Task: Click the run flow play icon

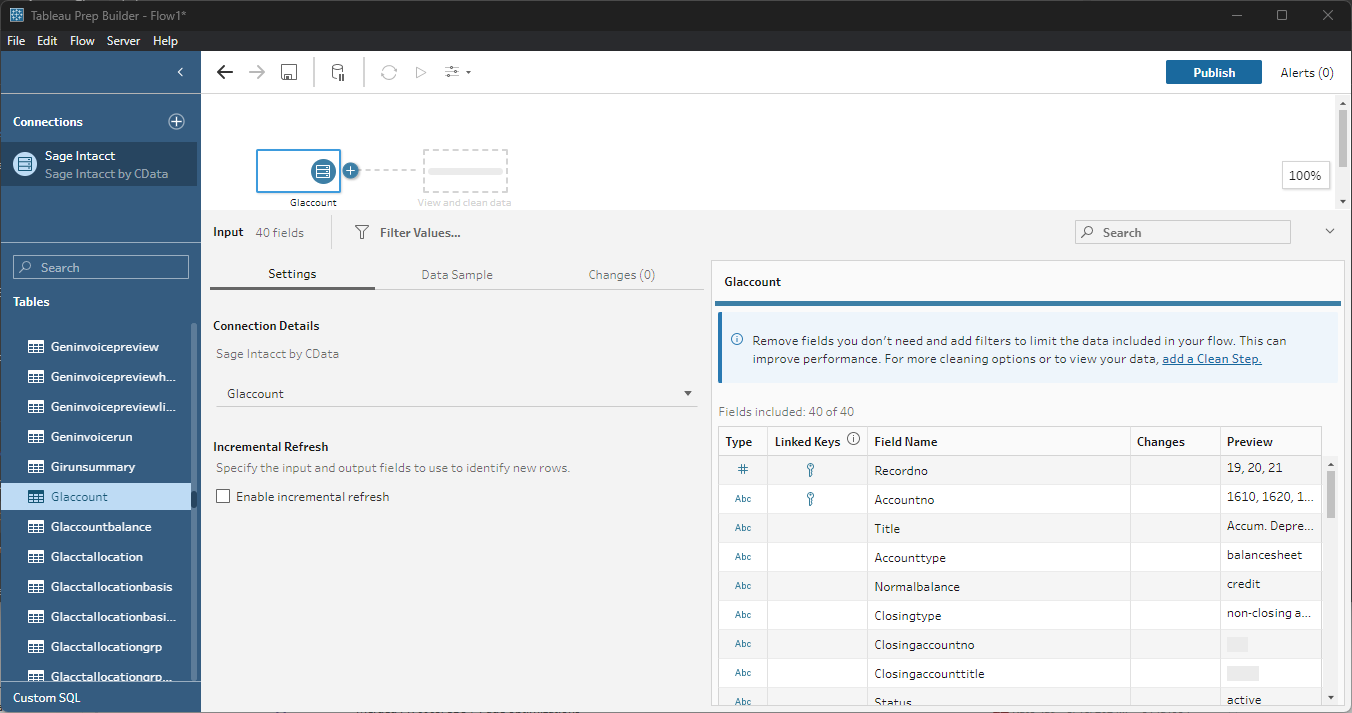Action: tap(421, 72)
